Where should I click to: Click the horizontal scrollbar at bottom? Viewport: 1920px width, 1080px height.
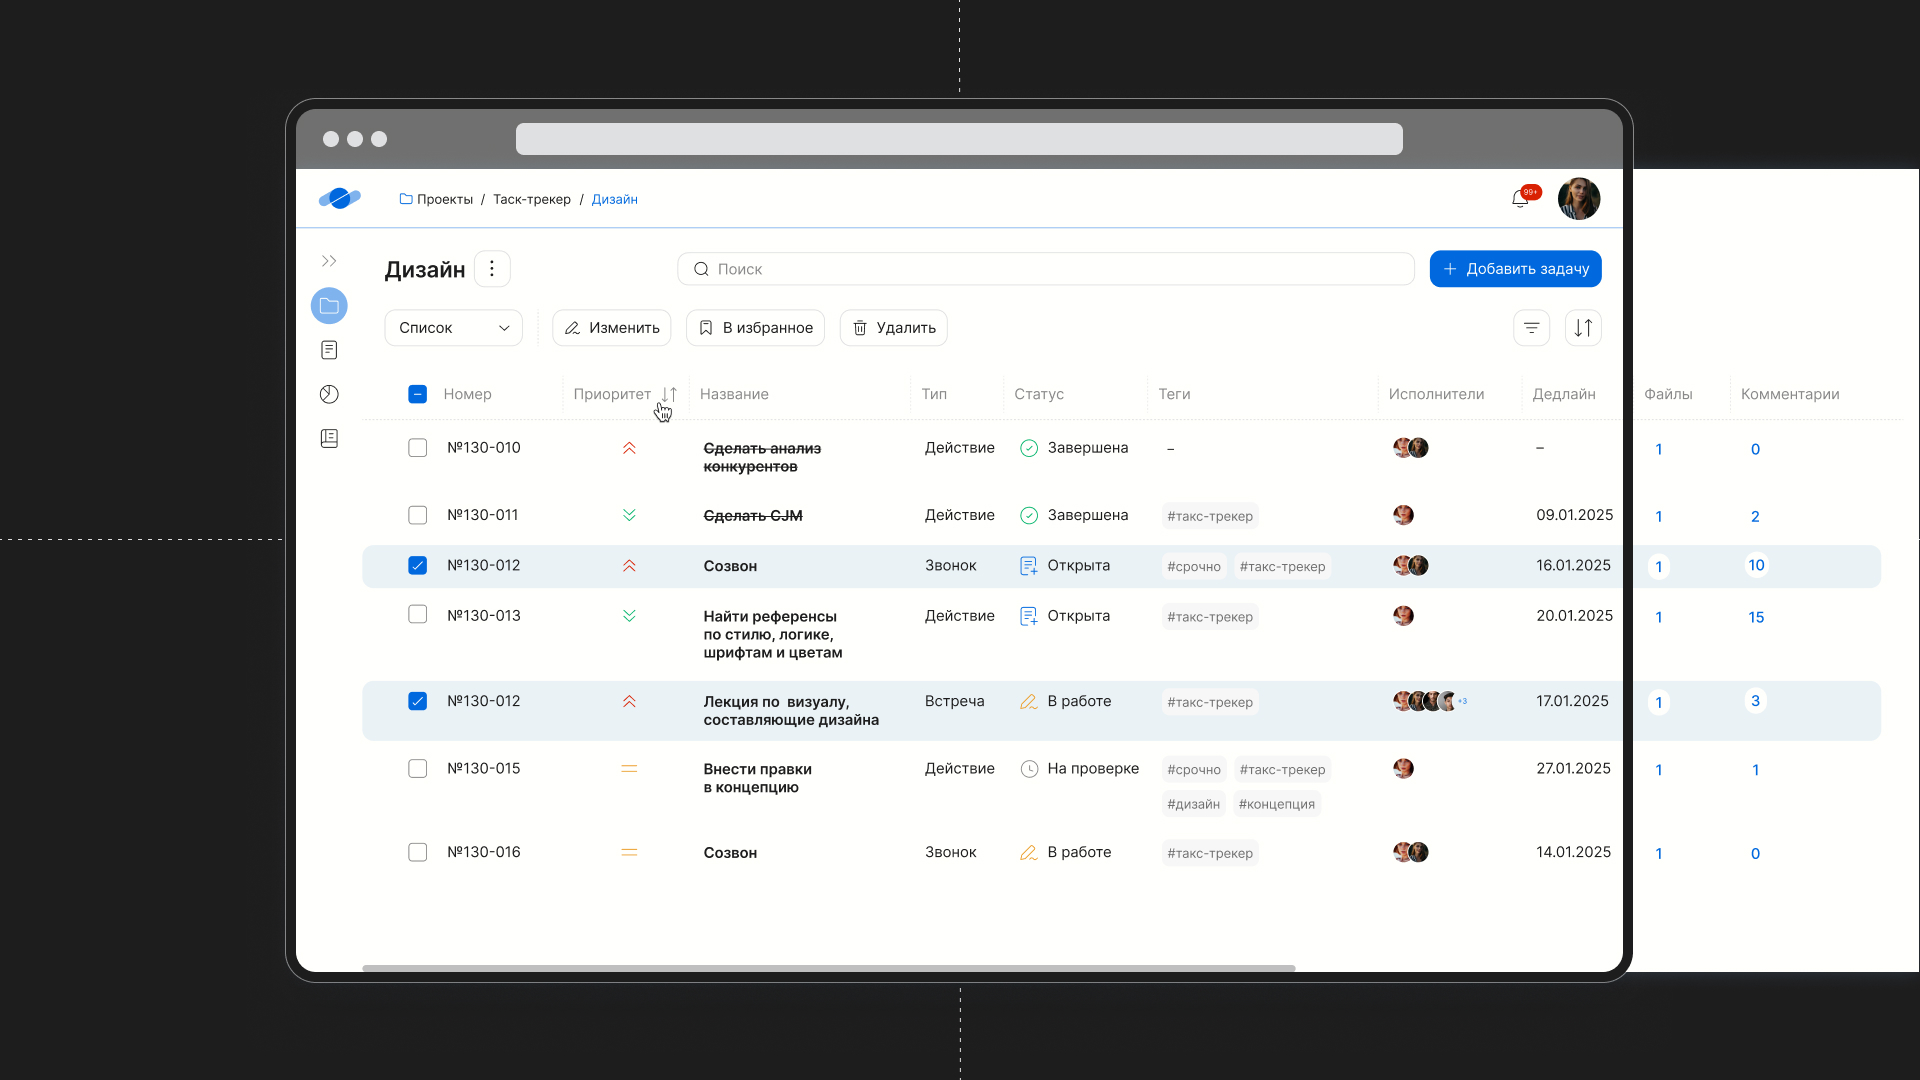pos(828,968)
